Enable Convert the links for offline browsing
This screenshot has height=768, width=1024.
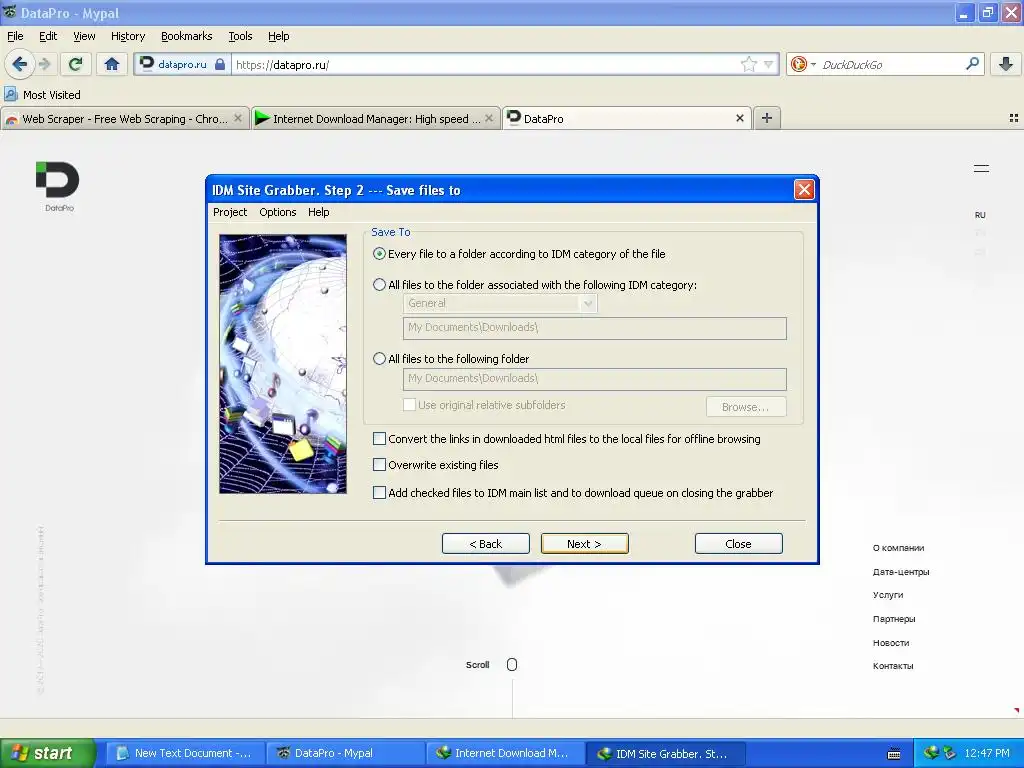pos(379,439)
